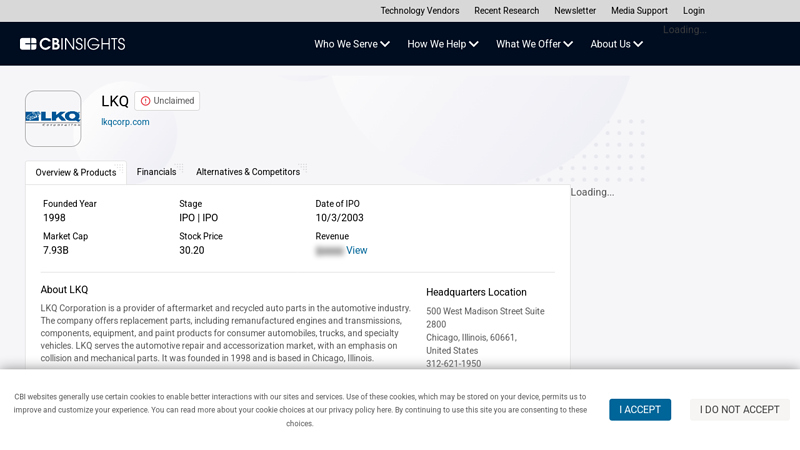Screen dimensions: 800x450
Task: Open the lkqcorp.com website link
Action: pos(125,122)
